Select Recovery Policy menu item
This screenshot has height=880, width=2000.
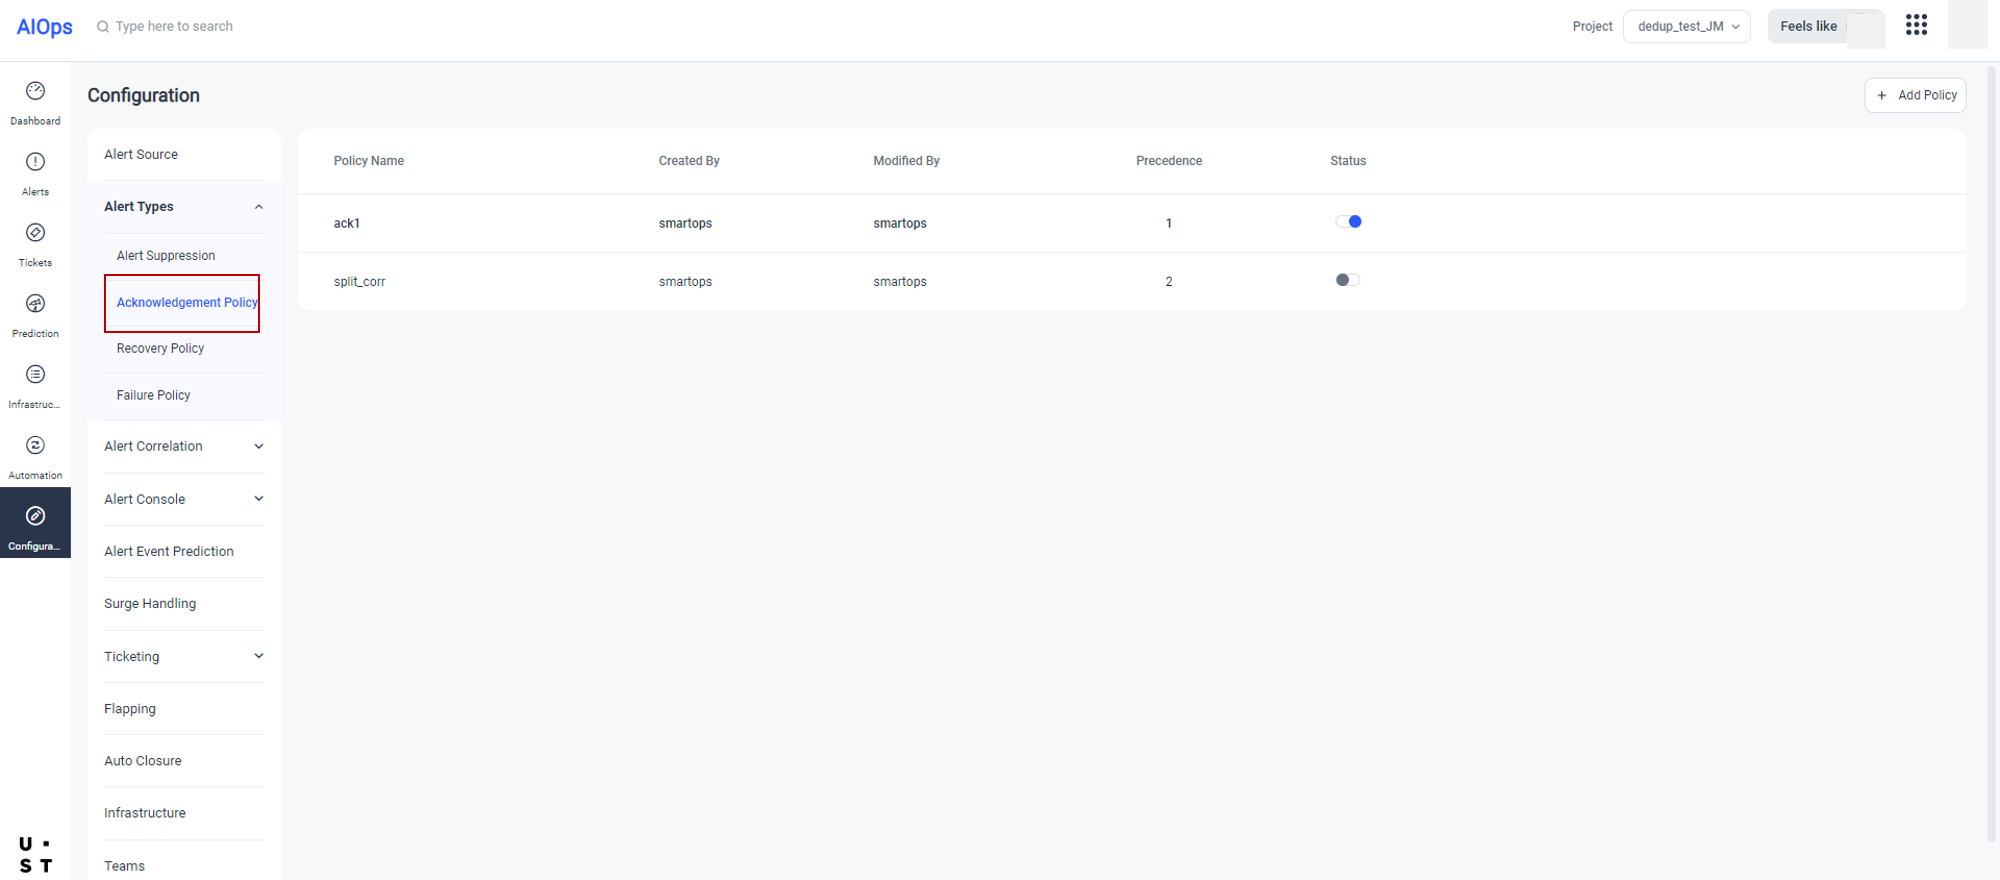(x=160, y=349)
